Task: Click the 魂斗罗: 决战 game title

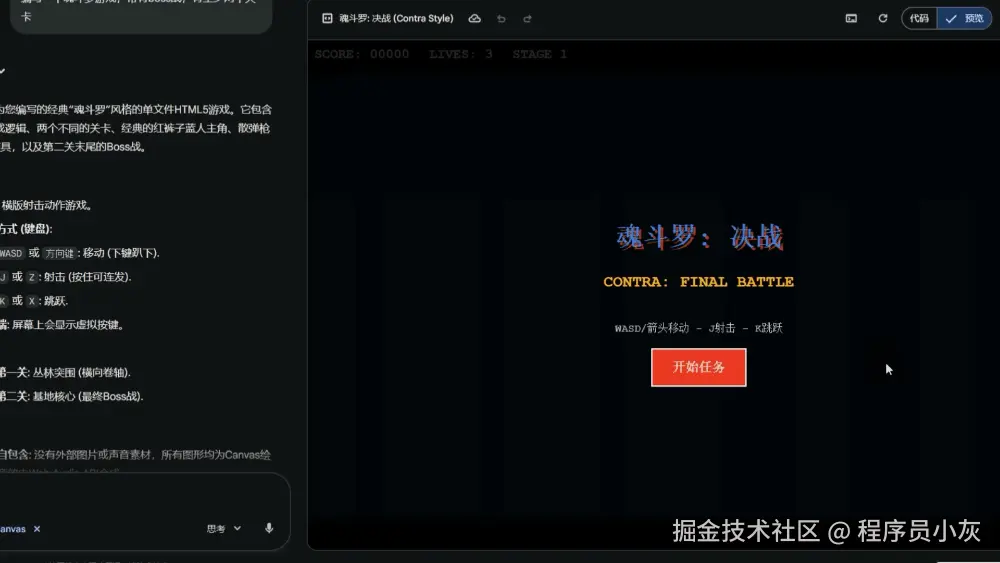Action: [699, 237]
